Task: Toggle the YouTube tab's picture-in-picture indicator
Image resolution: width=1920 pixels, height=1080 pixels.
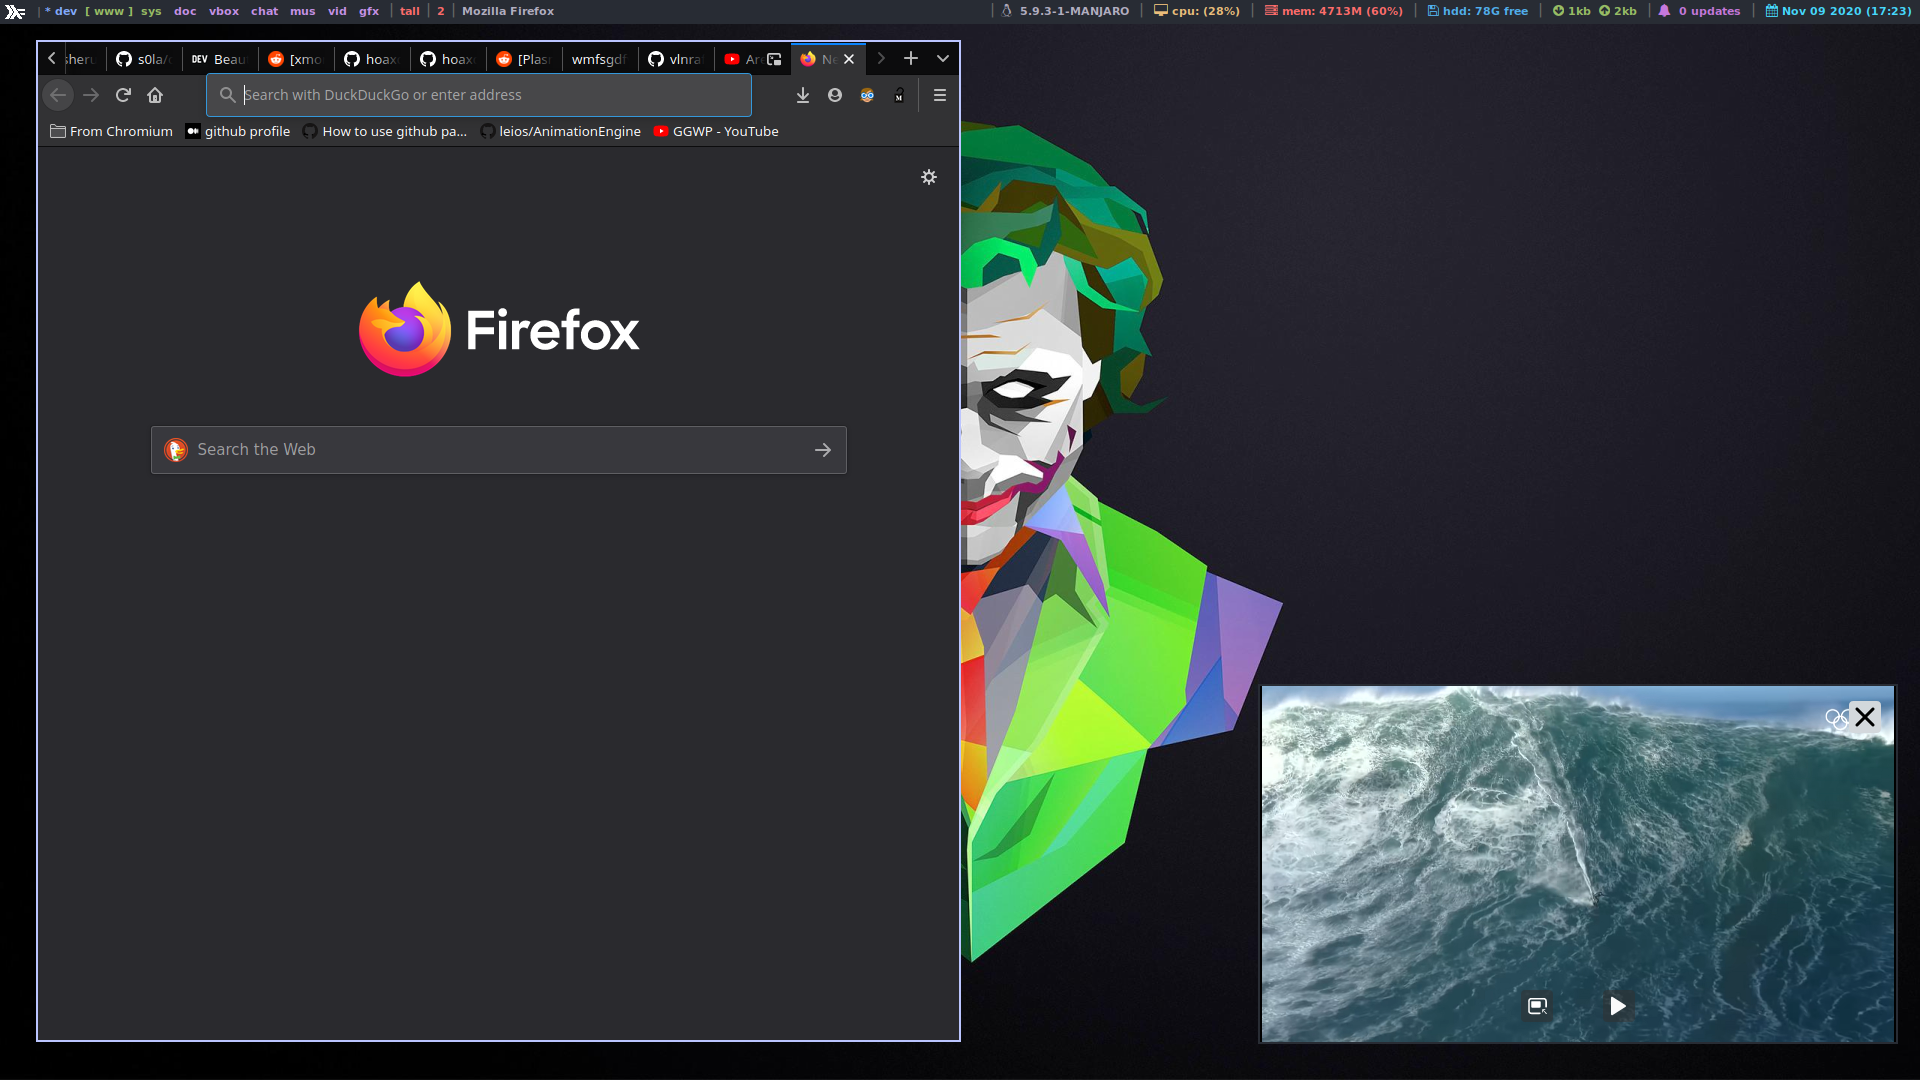Action: click(774, 59)
